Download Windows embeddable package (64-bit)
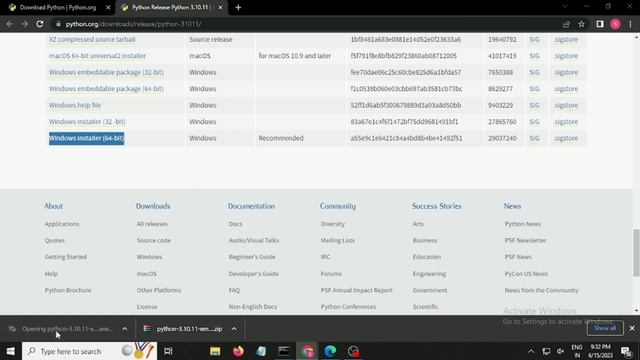This screenshot has width=640, height=360. point(106,89)
